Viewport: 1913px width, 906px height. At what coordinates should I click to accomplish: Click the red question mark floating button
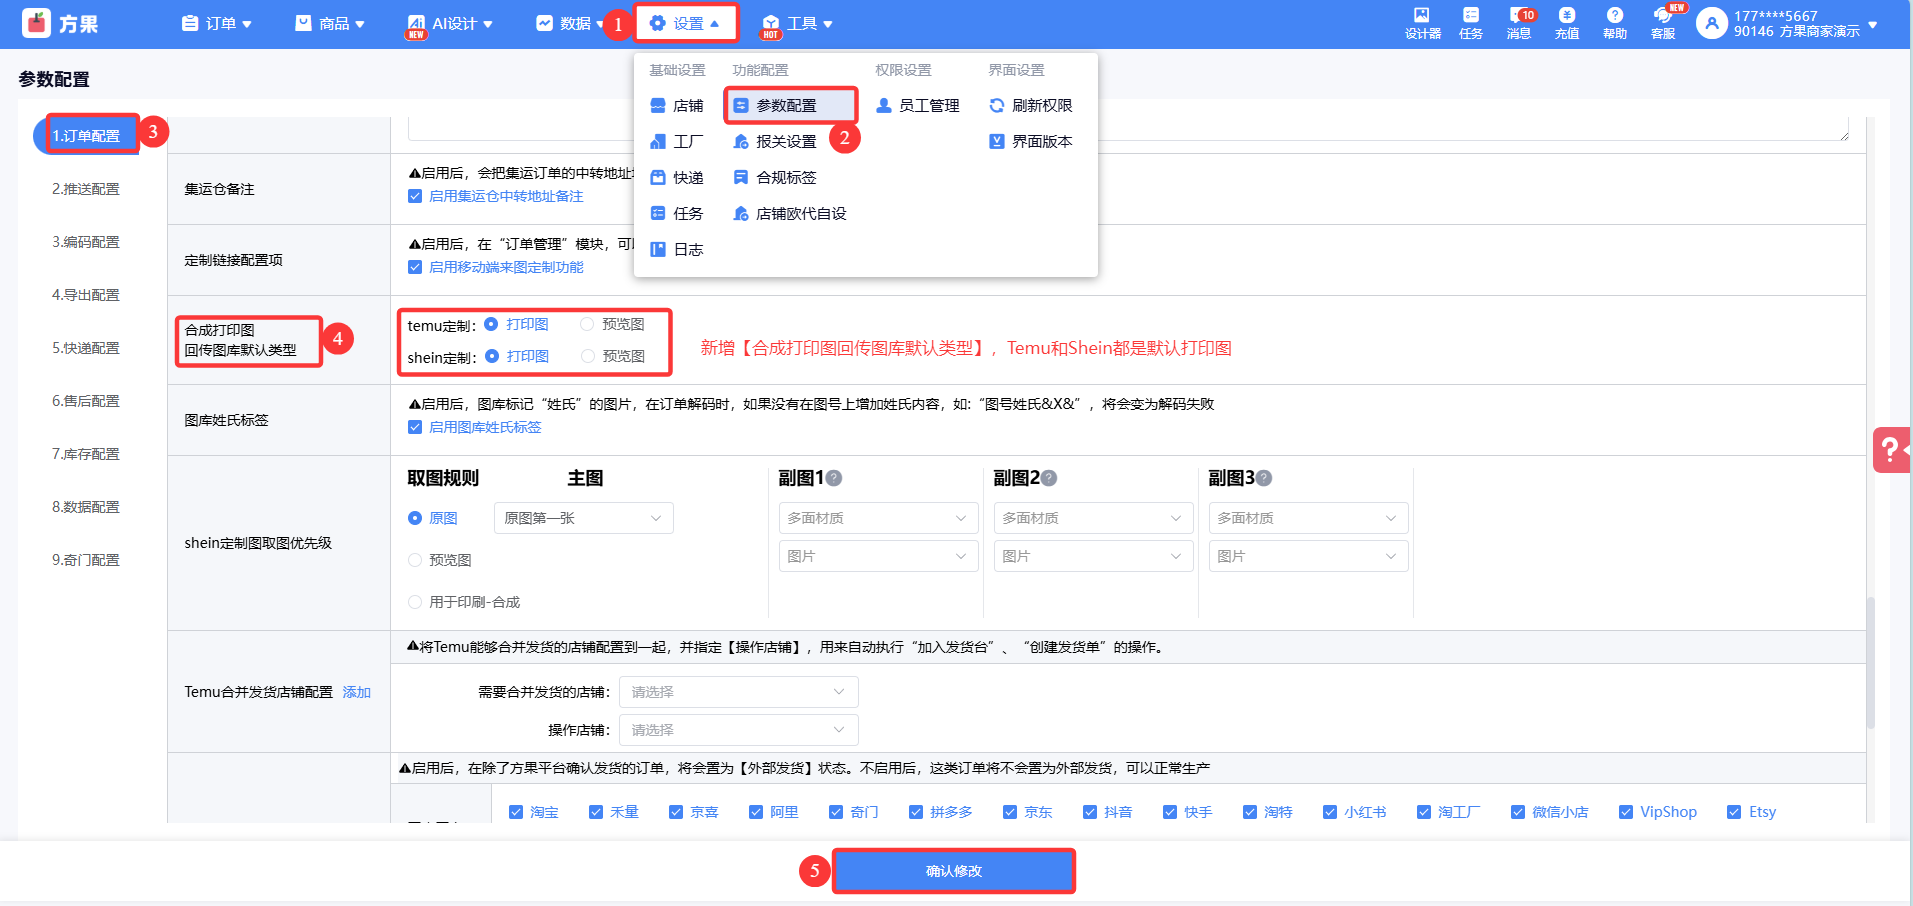pos(1890,450)
